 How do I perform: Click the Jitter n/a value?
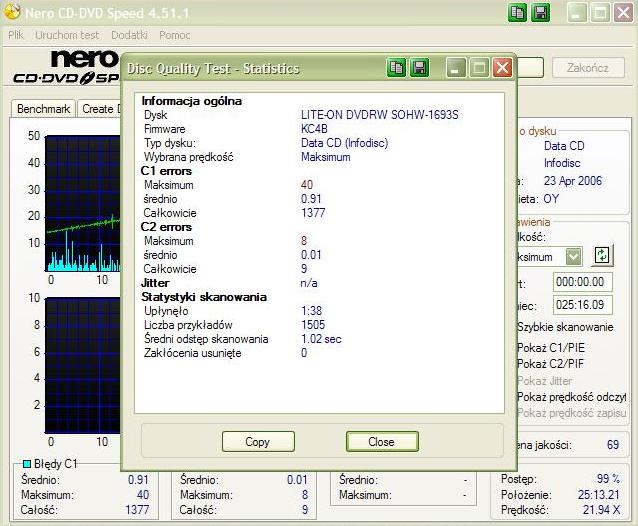tap(309, 283)
